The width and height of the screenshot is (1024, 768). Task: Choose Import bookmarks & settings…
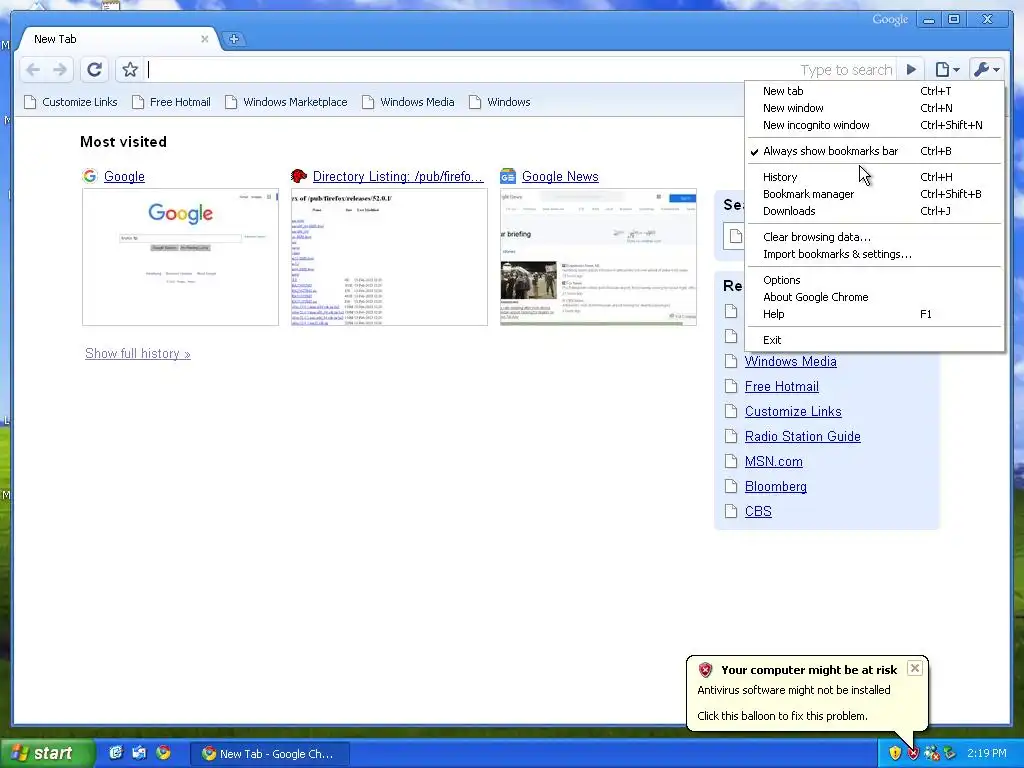pos(874,254)
